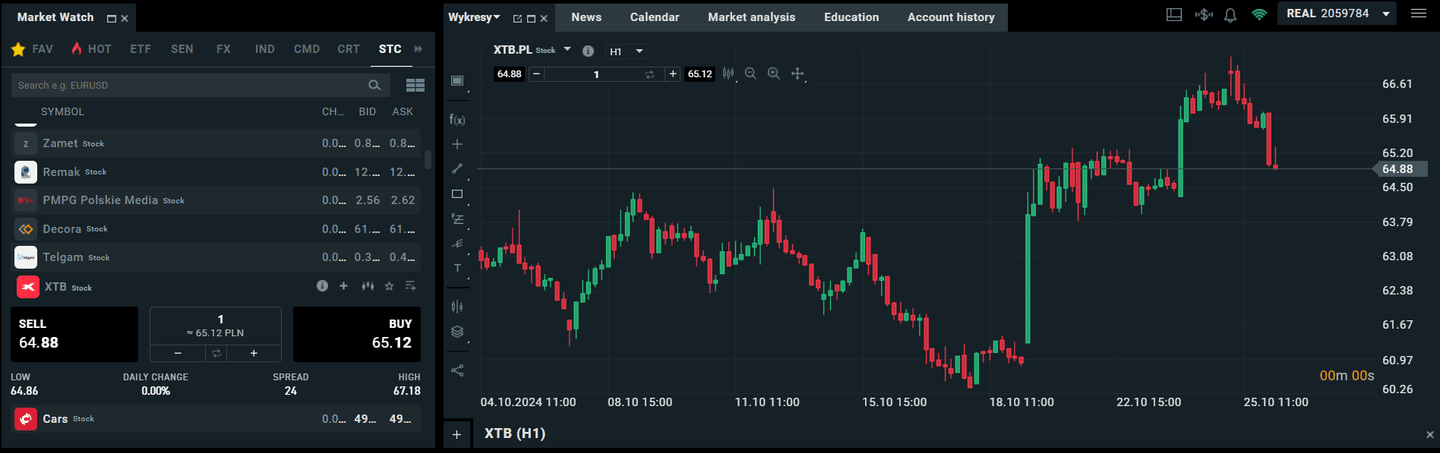Click the move/pan crosshair arrows icon
This screenshot has width=1440, height=453.
797,74
